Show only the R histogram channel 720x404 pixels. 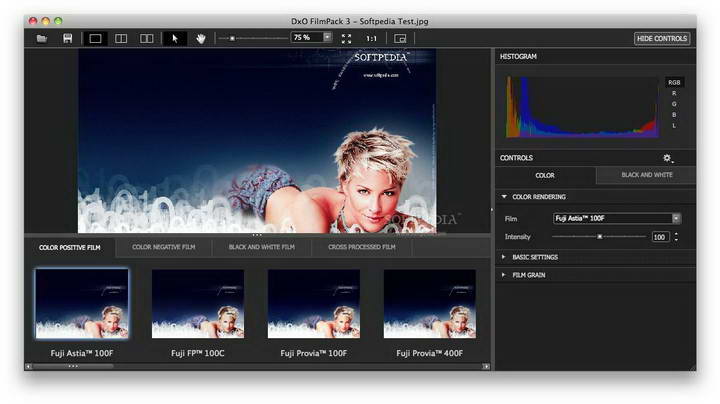(673, 93)
